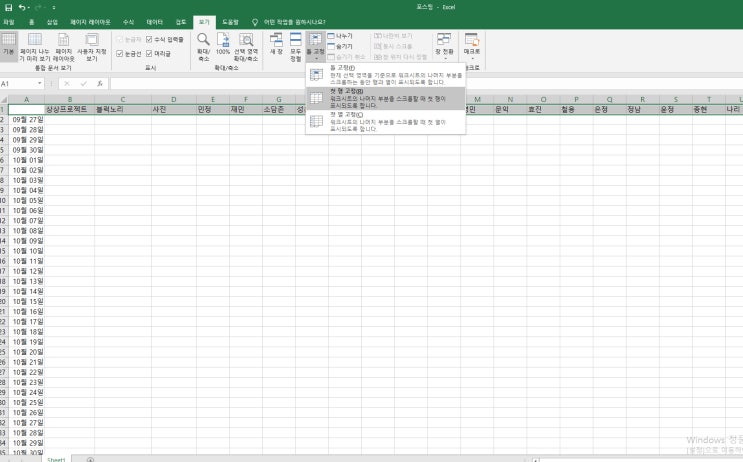Open the undo history dropdown arrow
This screenshot has height=462, width=743.
pyautogui.click(x=28, y=7)
